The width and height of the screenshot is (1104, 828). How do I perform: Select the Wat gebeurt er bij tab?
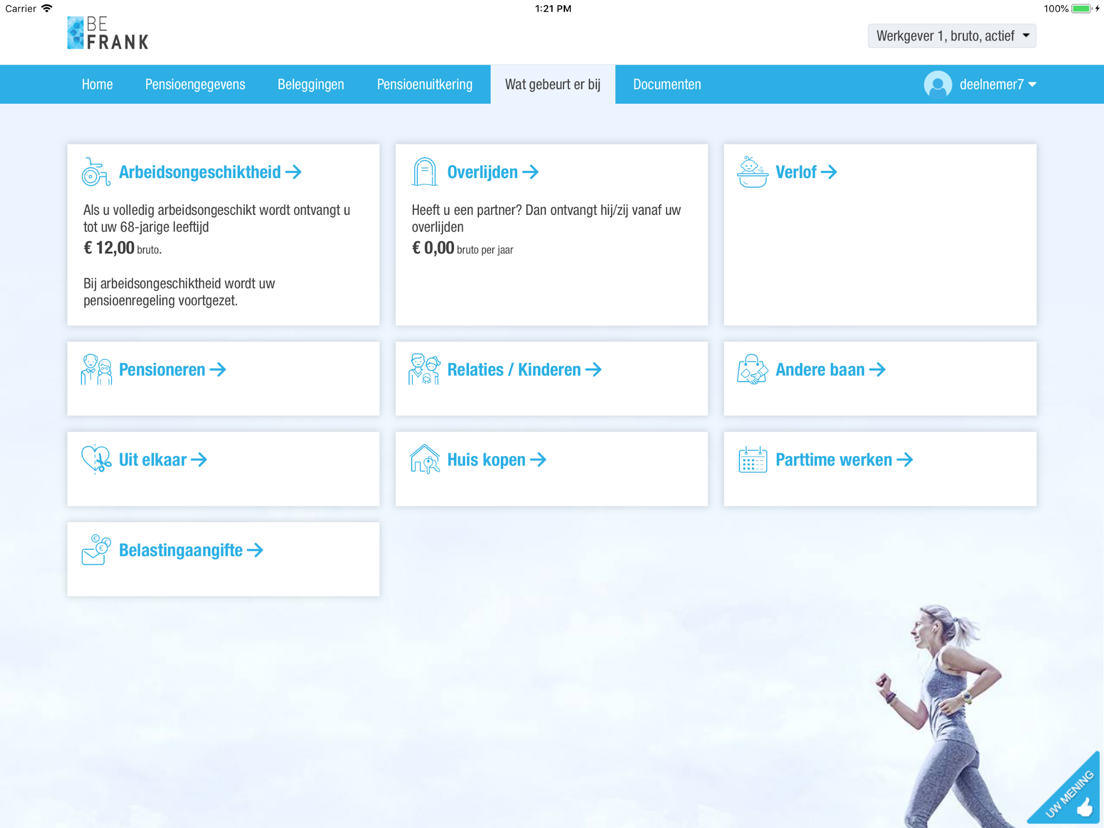(553, 84)
